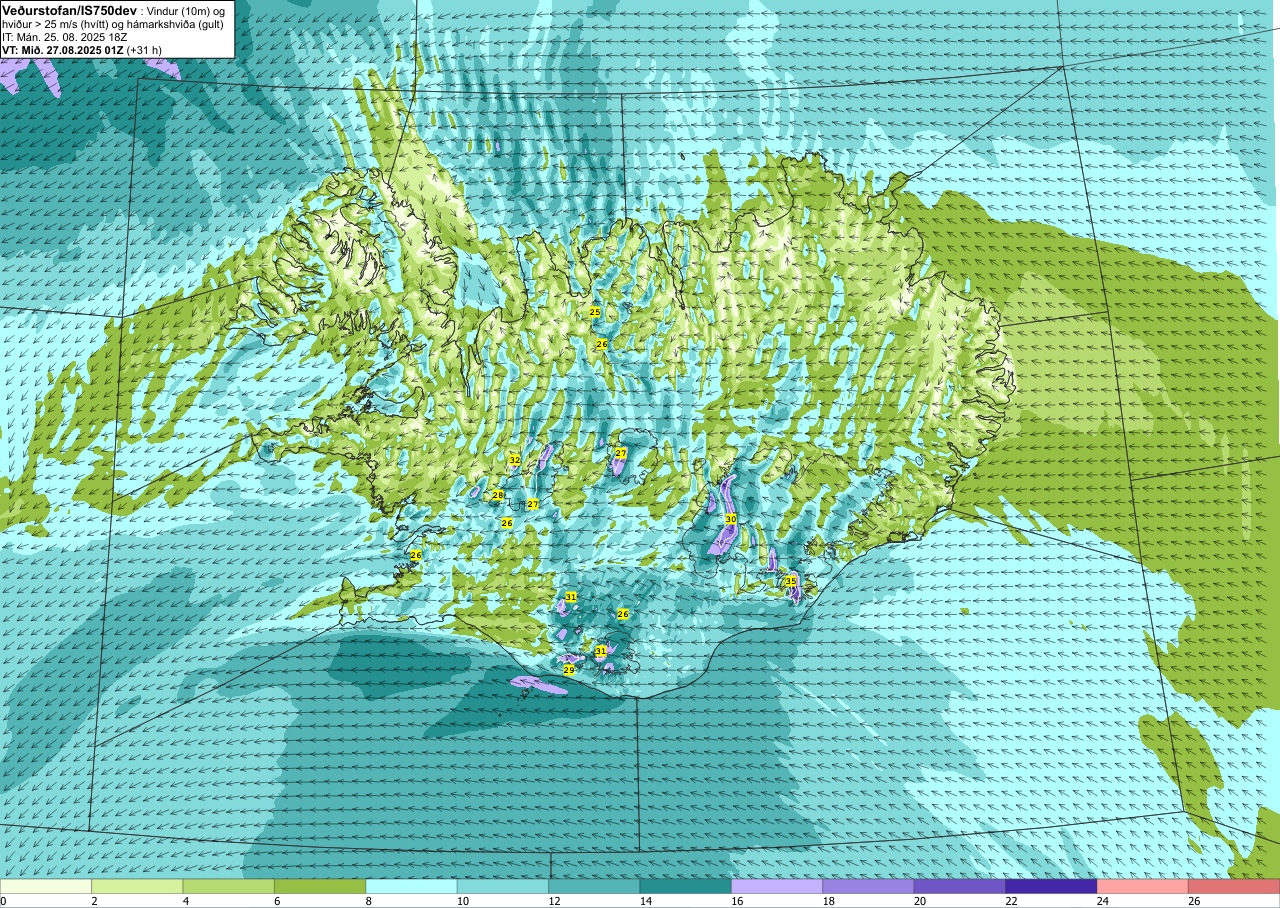Pick the 4–6 m/s green legend swatch
The width and height of the screenshot is (1280, 908).
coord(229,886)
